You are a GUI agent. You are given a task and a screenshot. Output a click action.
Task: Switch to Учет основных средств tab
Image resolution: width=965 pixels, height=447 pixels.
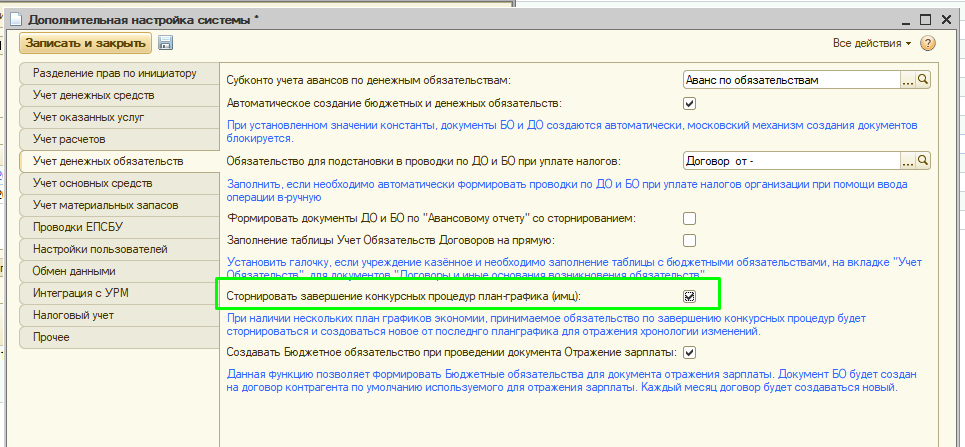[x=92, y=183]
